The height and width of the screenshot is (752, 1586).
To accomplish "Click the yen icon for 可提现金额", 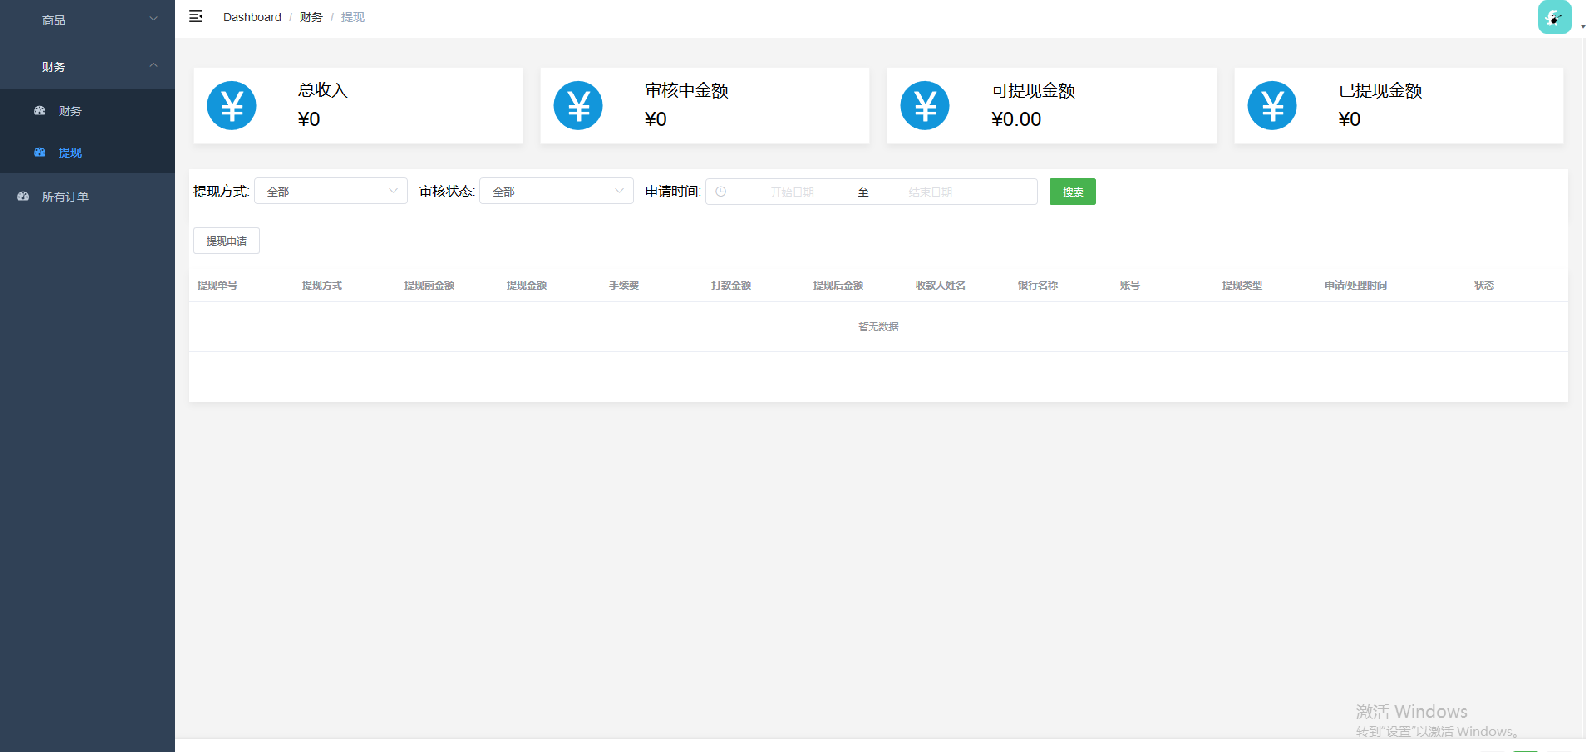I will click(925, 106).
